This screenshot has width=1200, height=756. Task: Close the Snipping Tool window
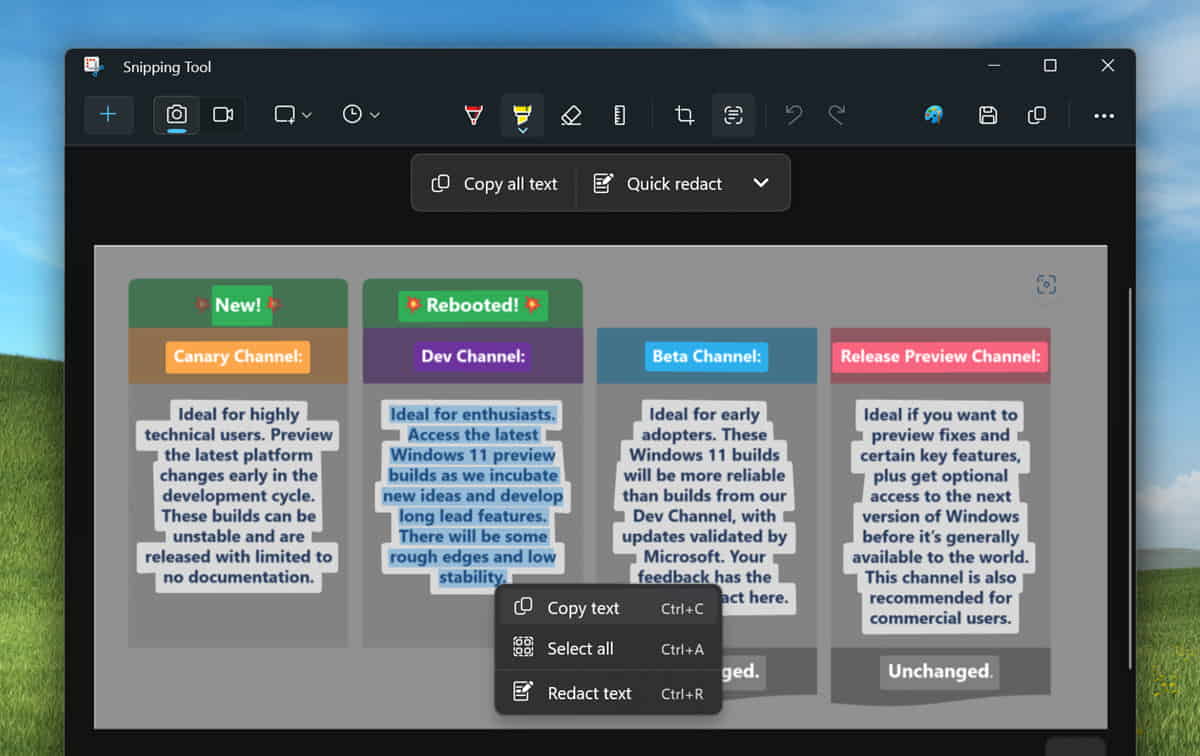(x=1107, y=66)
